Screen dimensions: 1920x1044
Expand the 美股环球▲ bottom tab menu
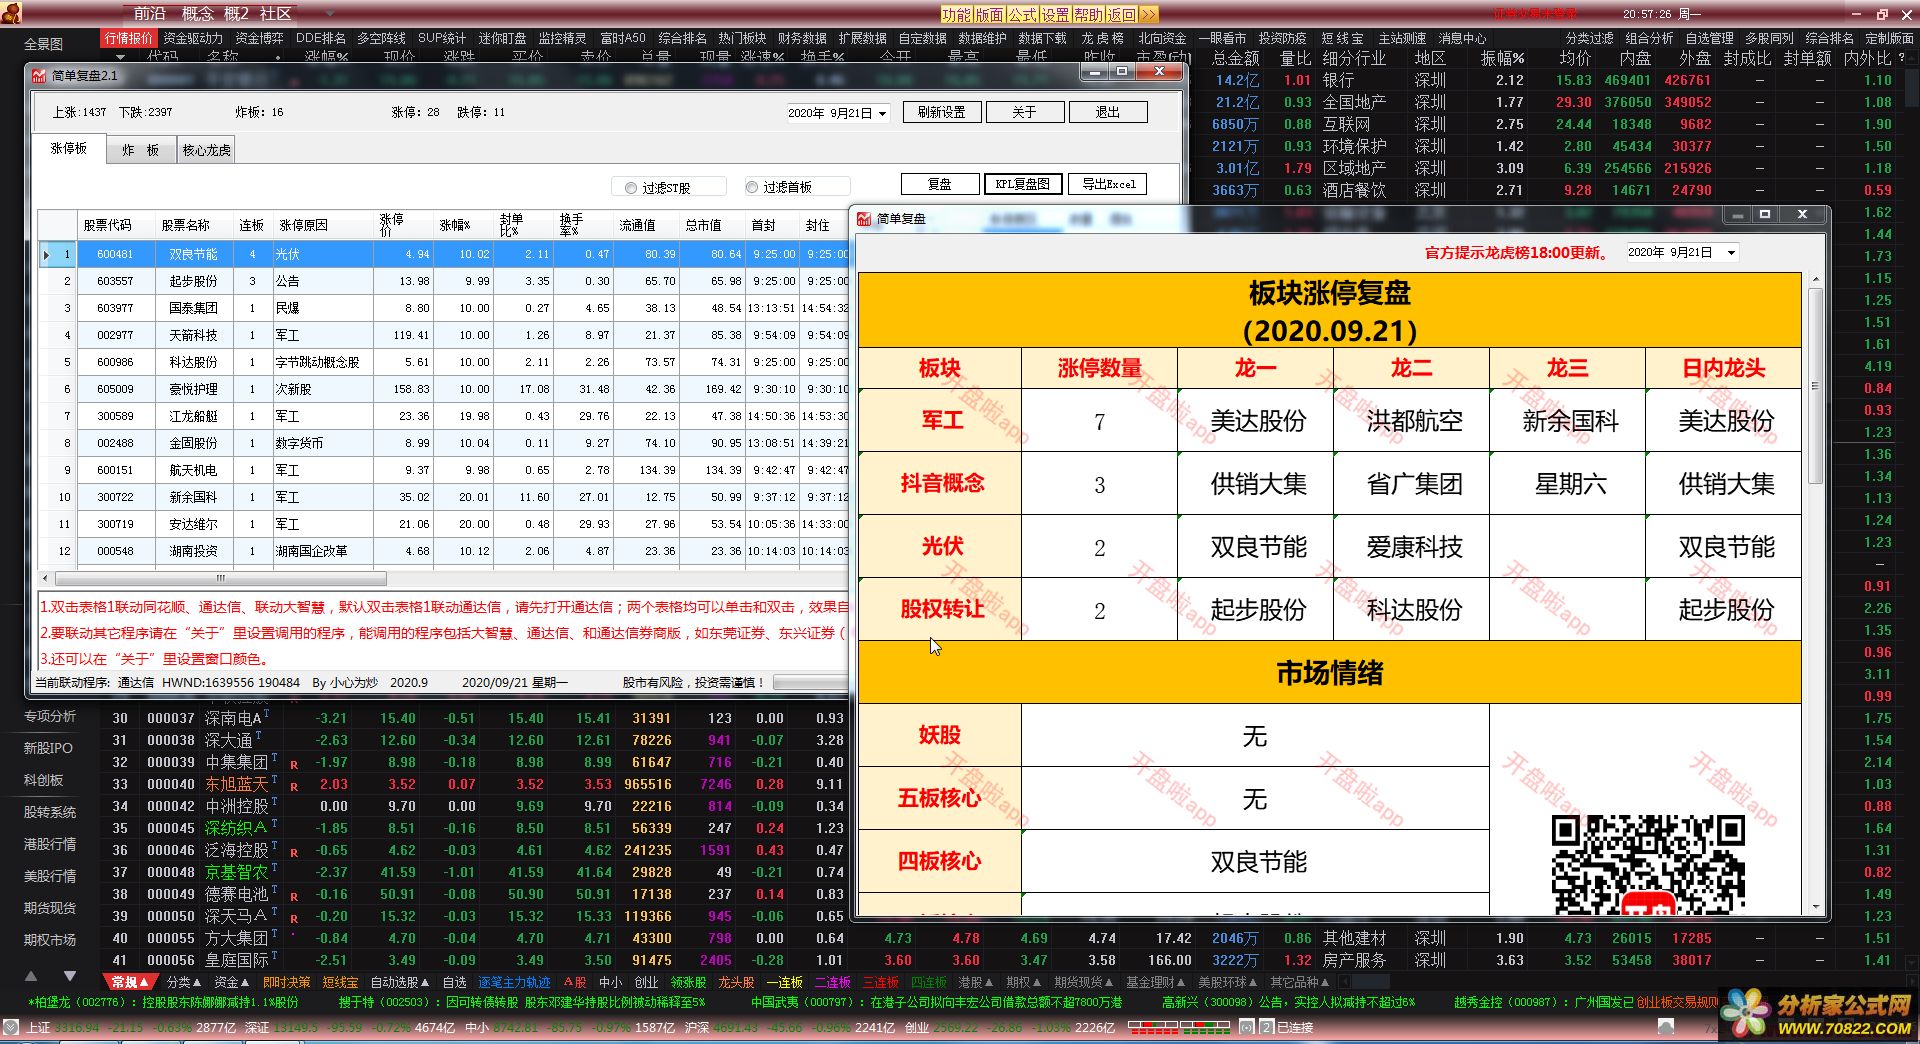tap(1229, 982)
